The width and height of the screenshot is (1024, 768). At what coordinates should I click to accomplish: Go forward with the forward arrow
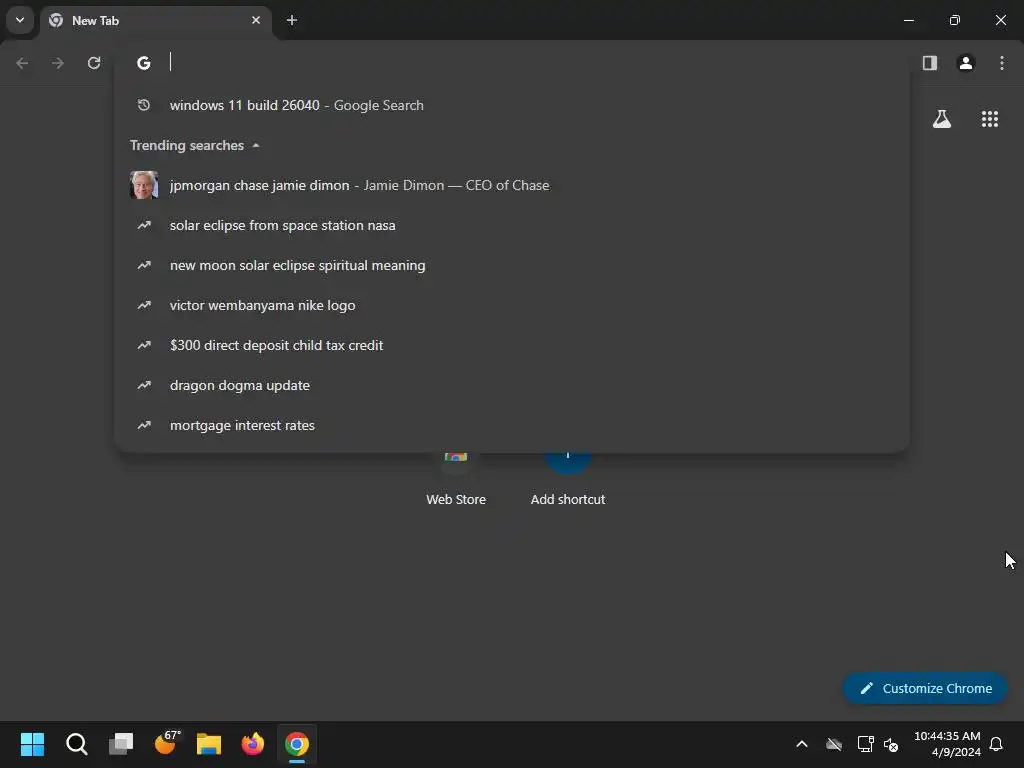[58, 63]
